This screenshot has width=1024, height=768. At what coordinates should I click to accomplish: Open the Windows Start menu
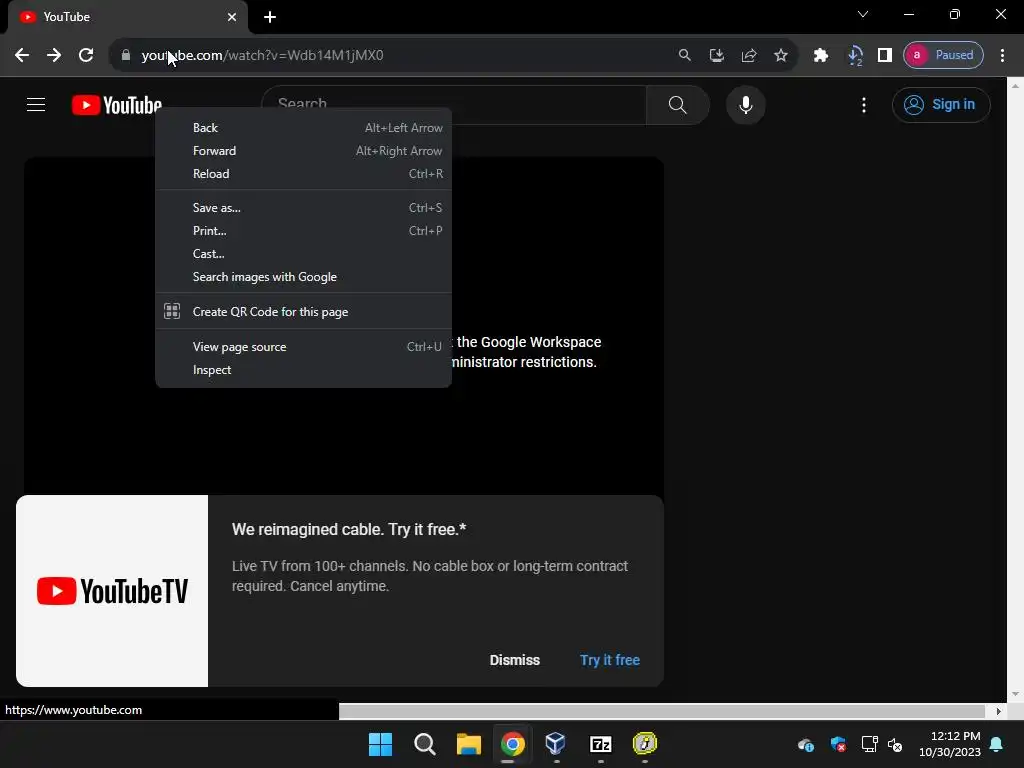point(381,744)
